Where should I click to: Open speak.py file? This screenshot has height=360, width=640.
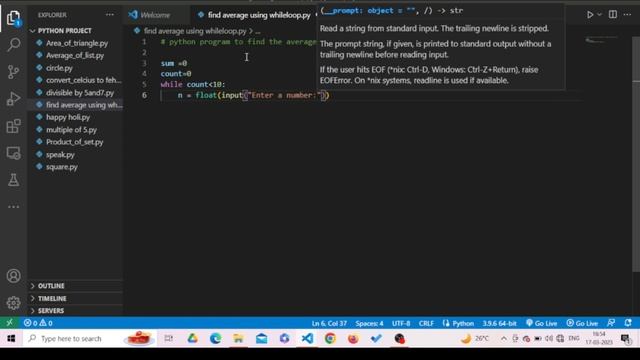[60, 155]
